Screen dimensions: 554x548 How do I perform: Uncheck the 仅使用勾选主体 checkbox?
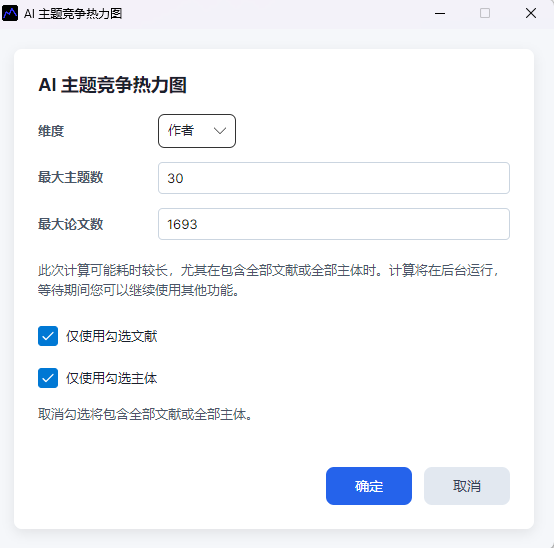point(48,378)
